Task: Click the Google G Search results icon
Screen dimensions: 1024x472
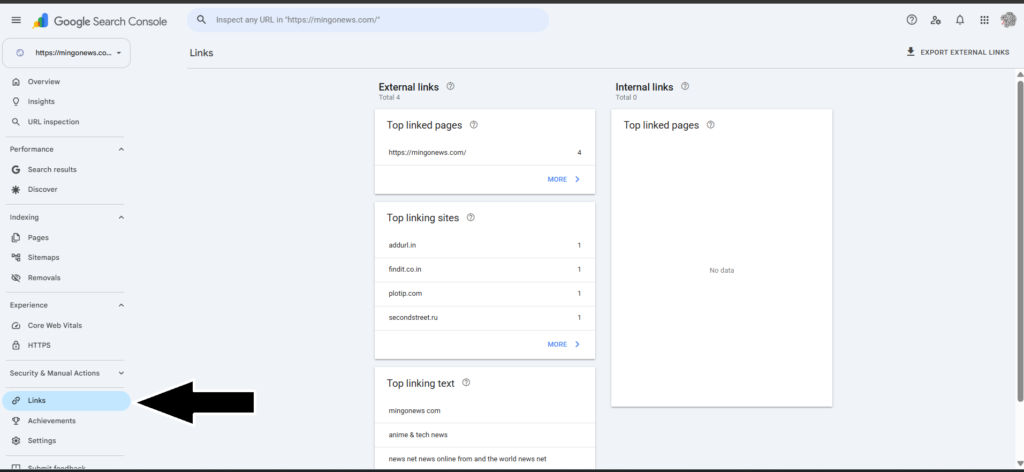Action: point(16,169)
